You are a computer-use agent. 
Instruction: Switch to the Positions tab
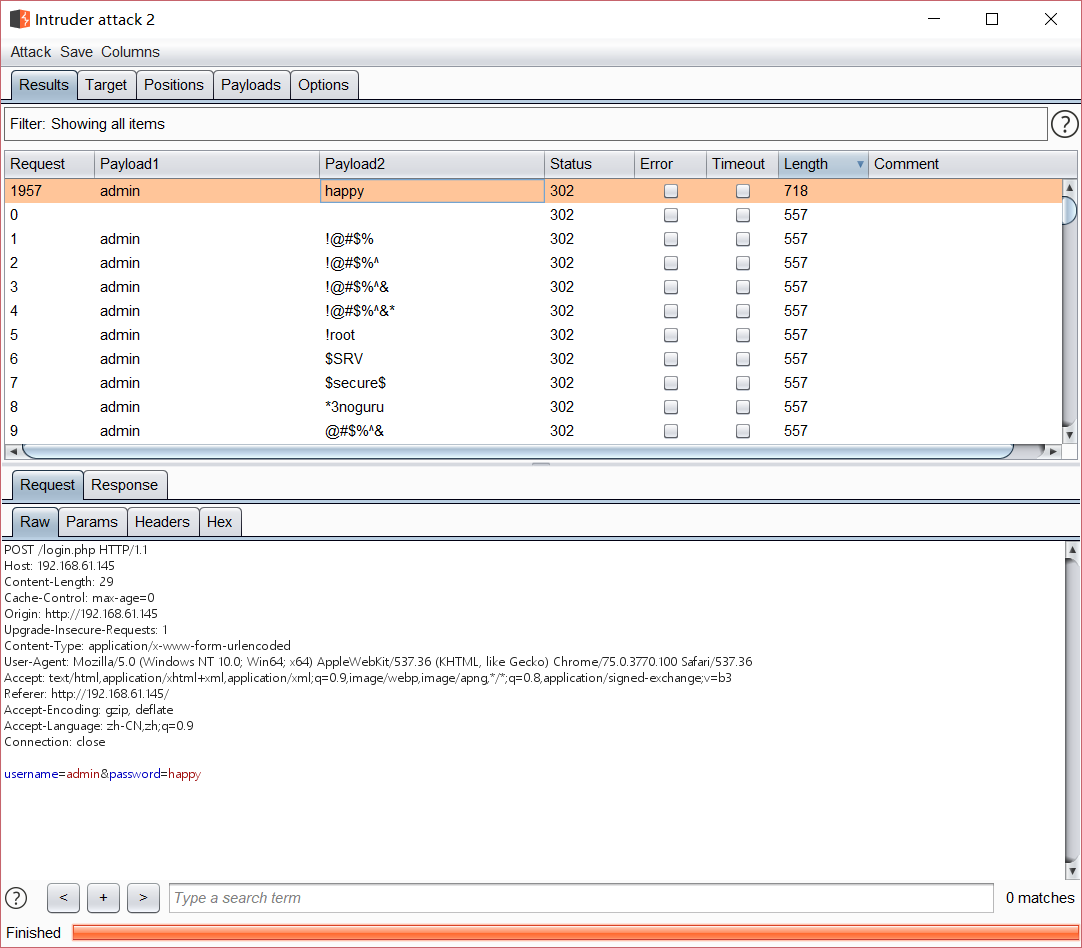click(174, 85)
